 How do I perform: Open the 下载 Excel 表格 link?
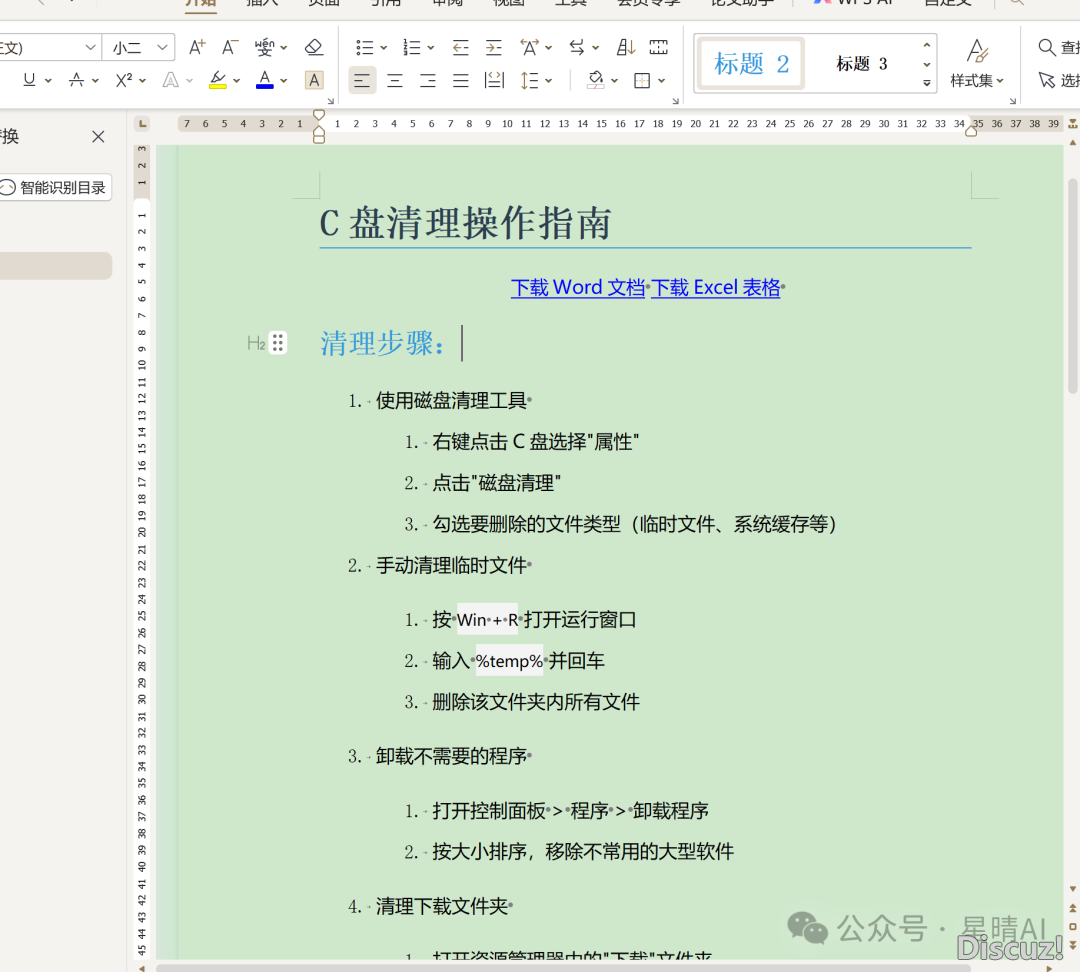pyautogui.click(x=716, y=287)
